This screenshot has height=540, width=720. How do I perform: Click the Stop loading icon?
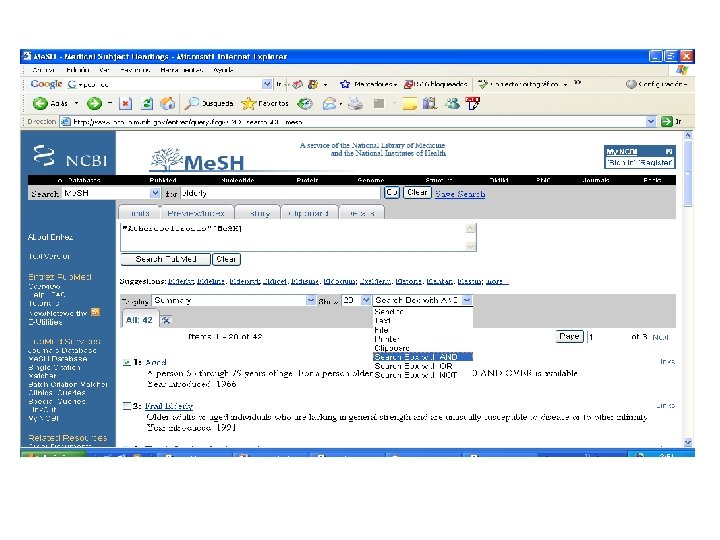point(125,104)
